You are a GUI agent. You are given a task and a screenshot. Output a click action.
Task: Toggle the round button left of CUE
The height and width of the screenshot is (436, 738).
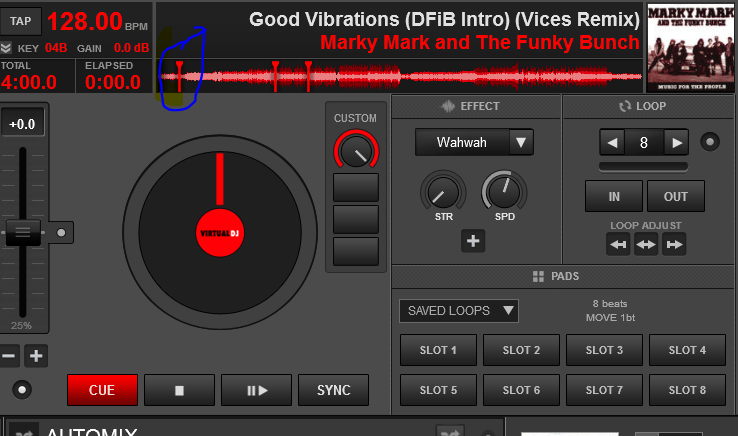[22, 389]
